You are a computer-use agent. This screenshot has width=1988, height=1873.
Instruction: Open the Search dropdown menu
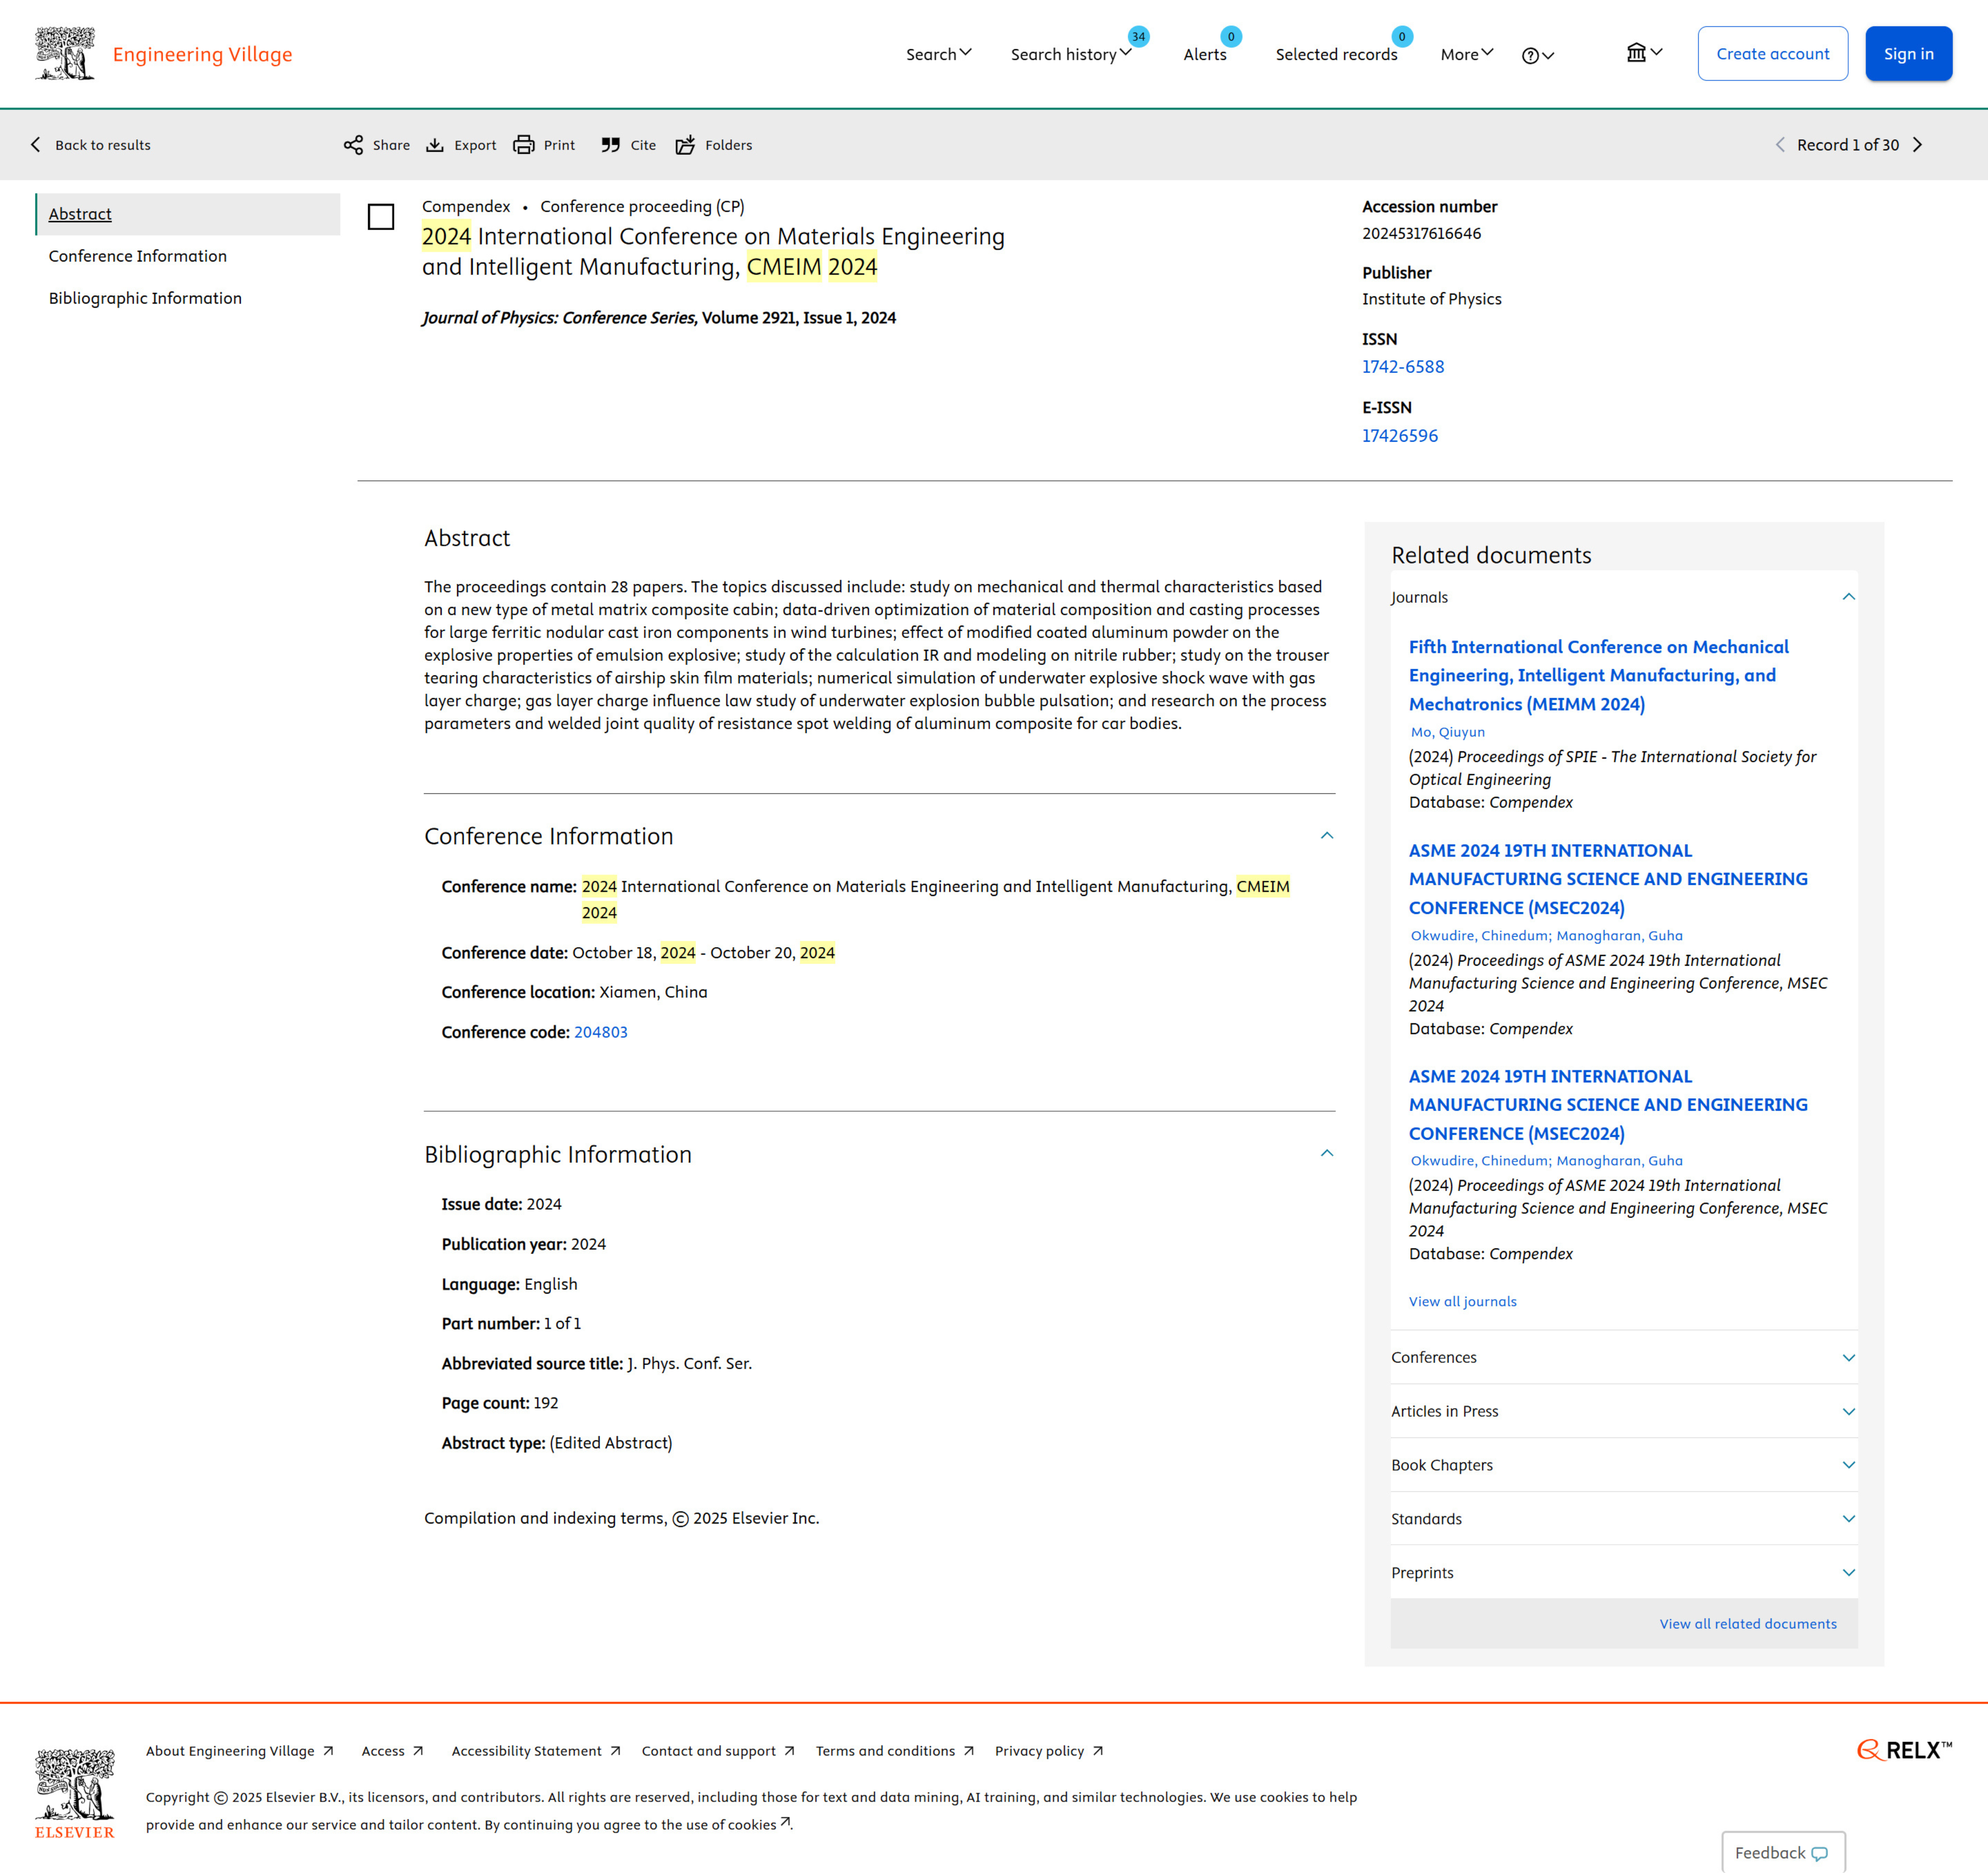[x=938, y=54]
